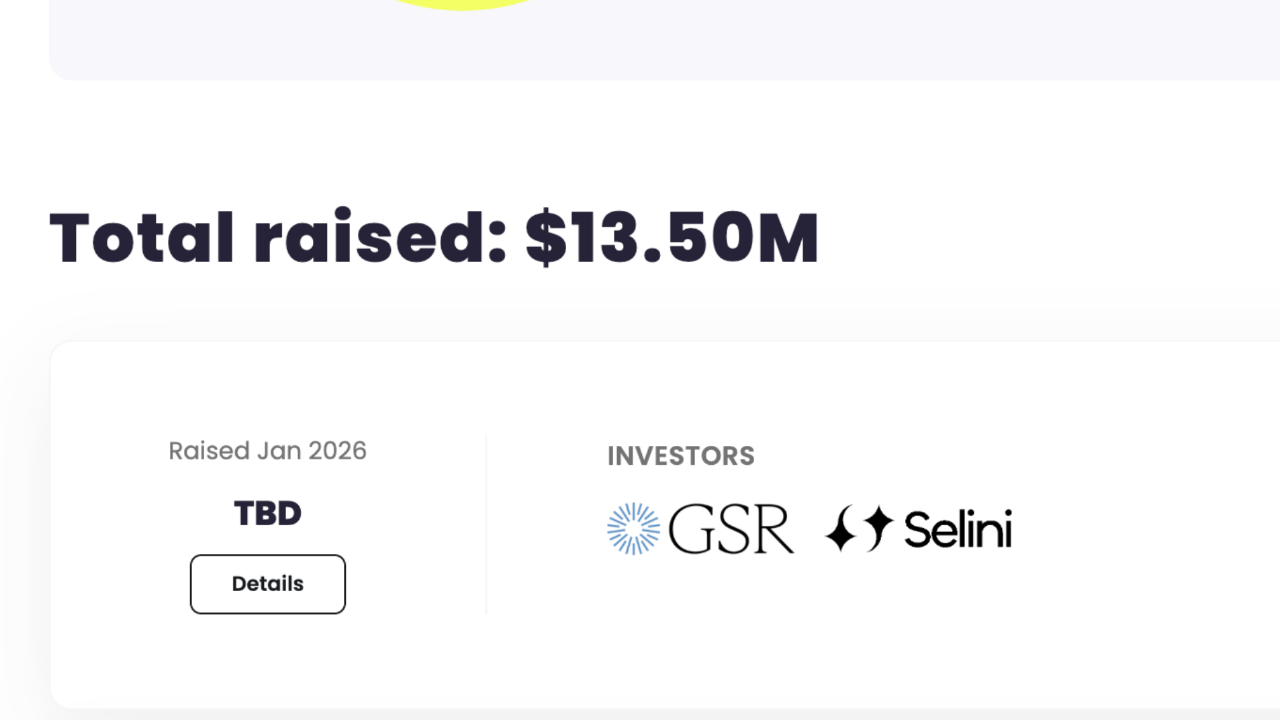Viewport: 1280px width, 720px height.
Task: Click the yellow shape at top
Action: pos(462,4)
